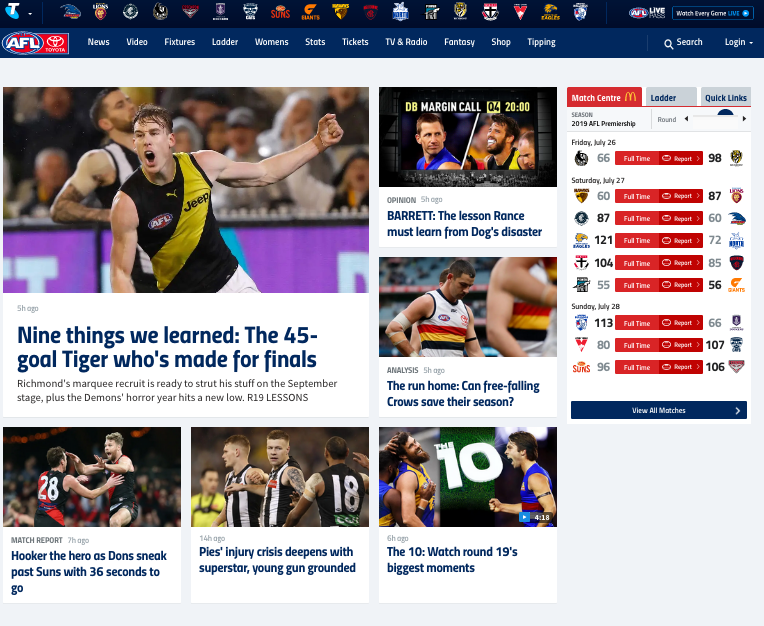Open the Geelong Cats logo in top bar
The image size is (764, 626).
click(250, 12)
